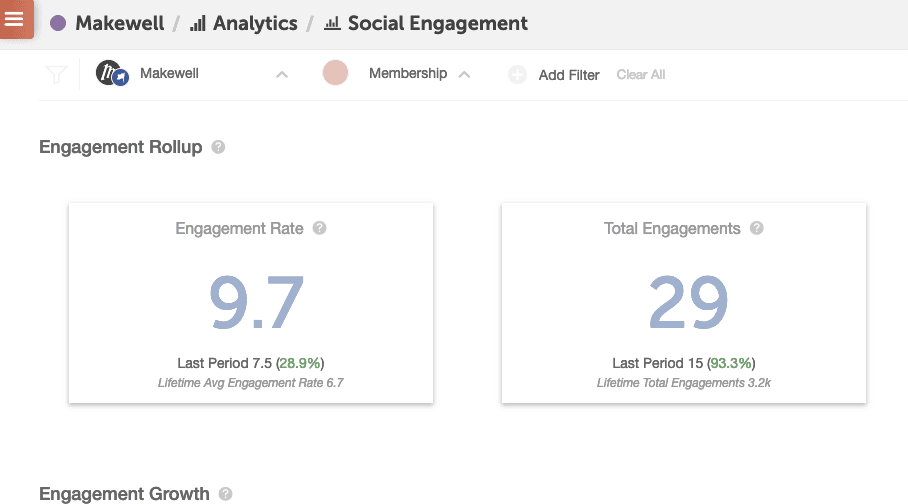The width and height of the screenshot is (908, 504).
Task: Click the funnel filter icon
Action: (55, 75)
